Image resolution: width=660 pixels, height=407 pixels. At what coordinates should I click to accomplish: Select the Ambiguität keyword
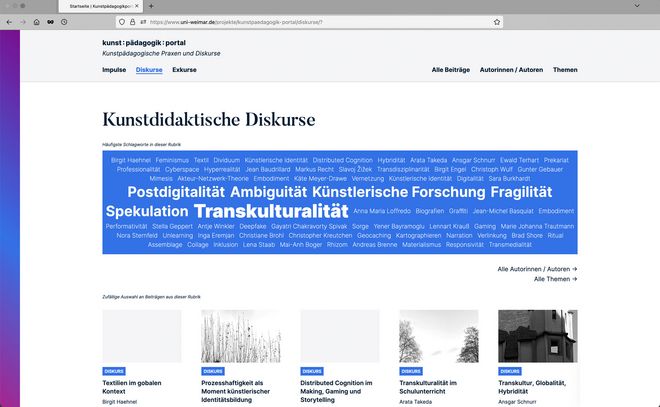click(269, 192)
